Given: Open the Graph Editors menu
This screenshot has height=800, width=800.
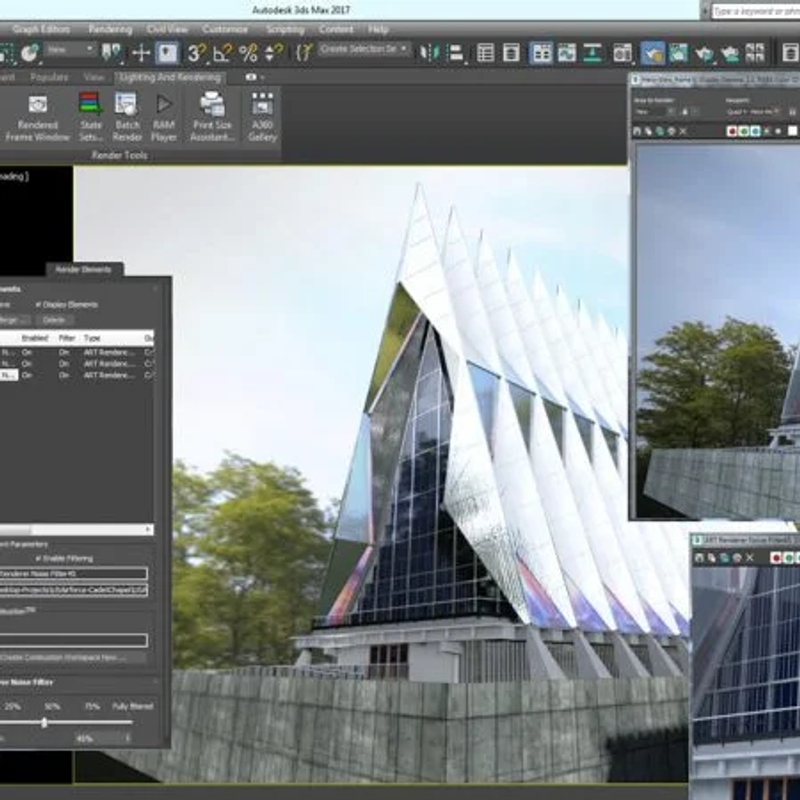Looking at the screenshot, I should pyautogui.click(x=41, y=29).
